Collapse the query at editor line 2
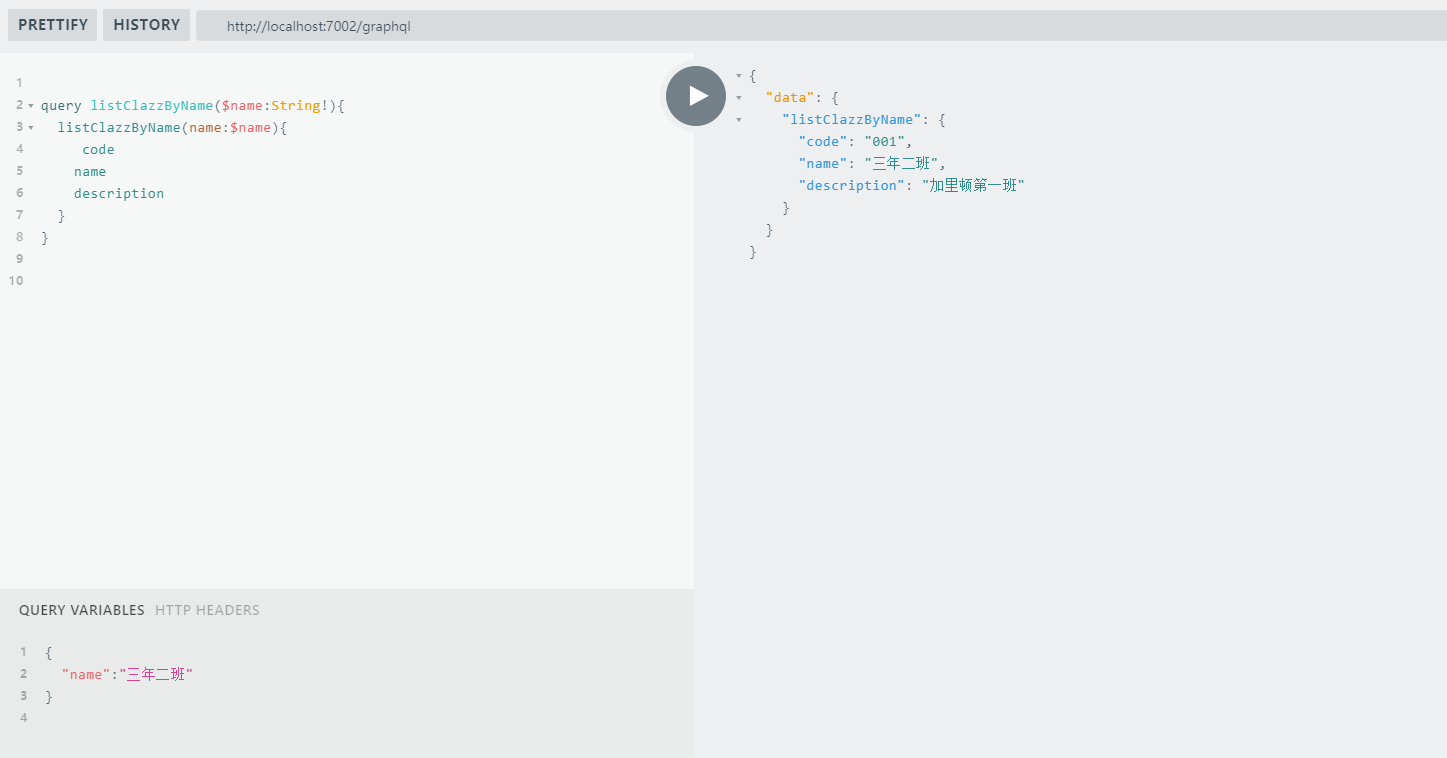 31,106
